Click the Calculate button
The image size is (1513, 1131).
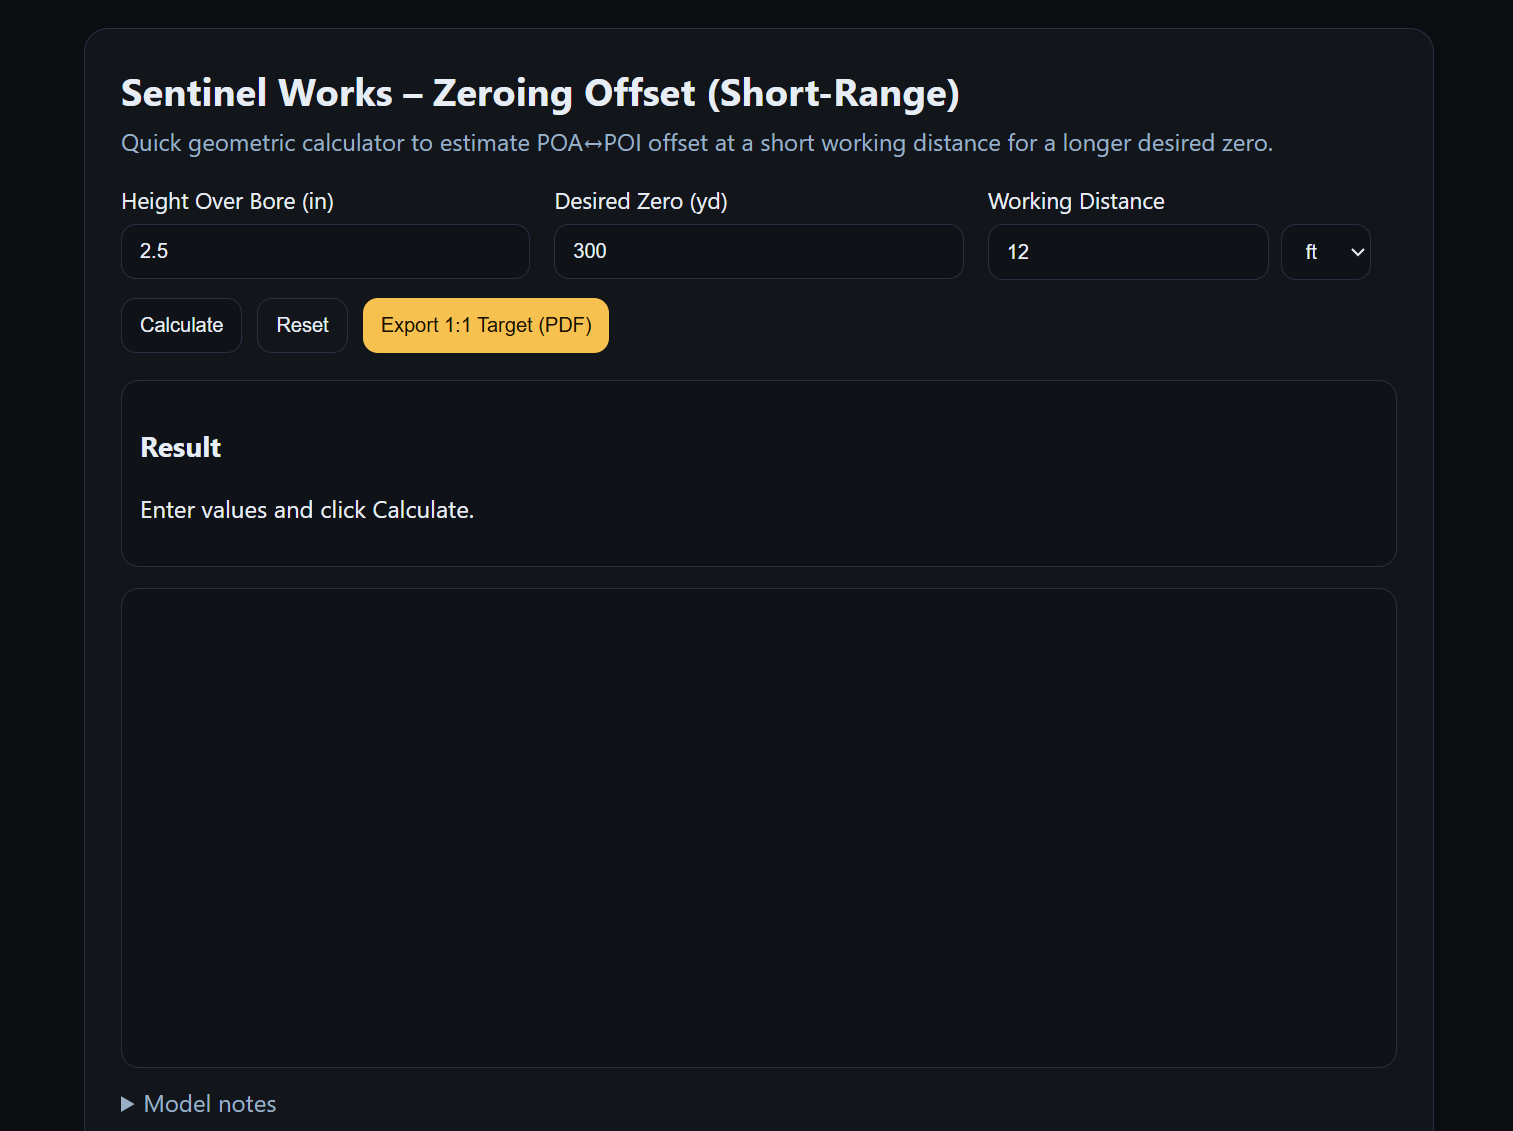point(181,325)
